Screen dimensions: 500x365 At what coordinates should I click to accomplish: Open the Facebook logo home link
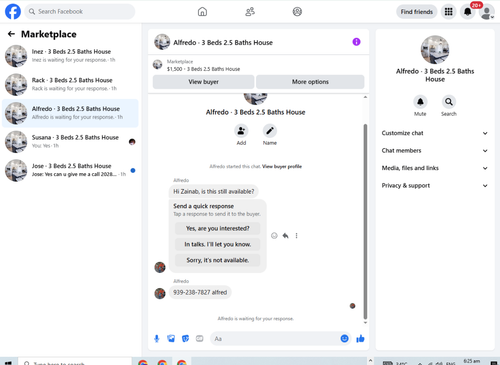point(13,11)
